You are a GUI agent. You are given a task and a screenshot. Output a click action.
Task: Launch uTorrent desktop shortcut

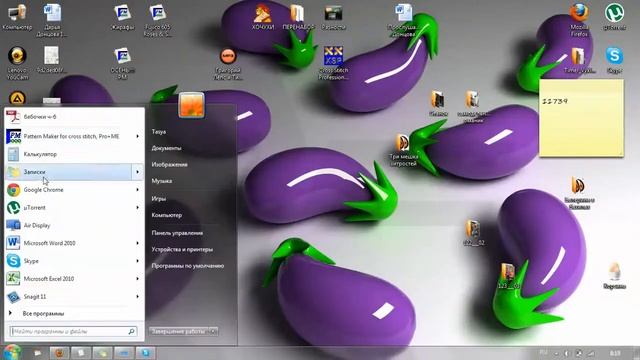point(614,17)
